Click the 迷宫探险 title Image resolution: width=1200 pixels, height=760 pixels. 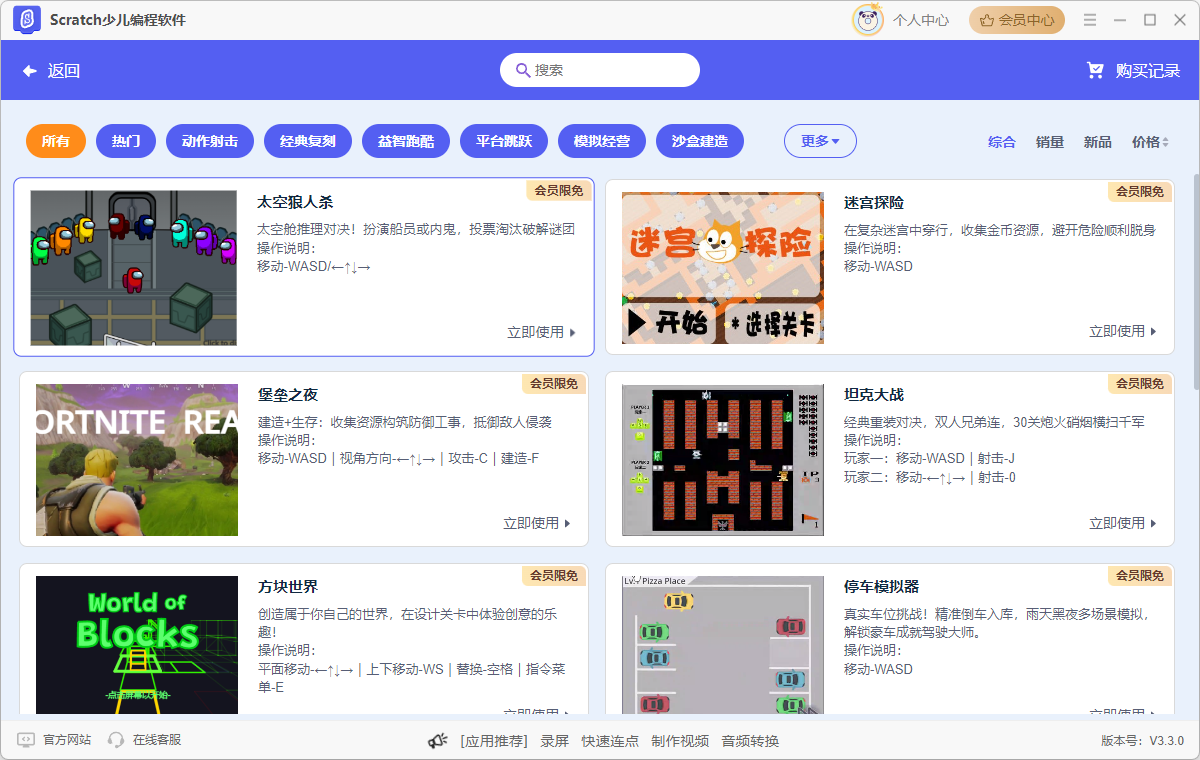click(x=874, y=202)
